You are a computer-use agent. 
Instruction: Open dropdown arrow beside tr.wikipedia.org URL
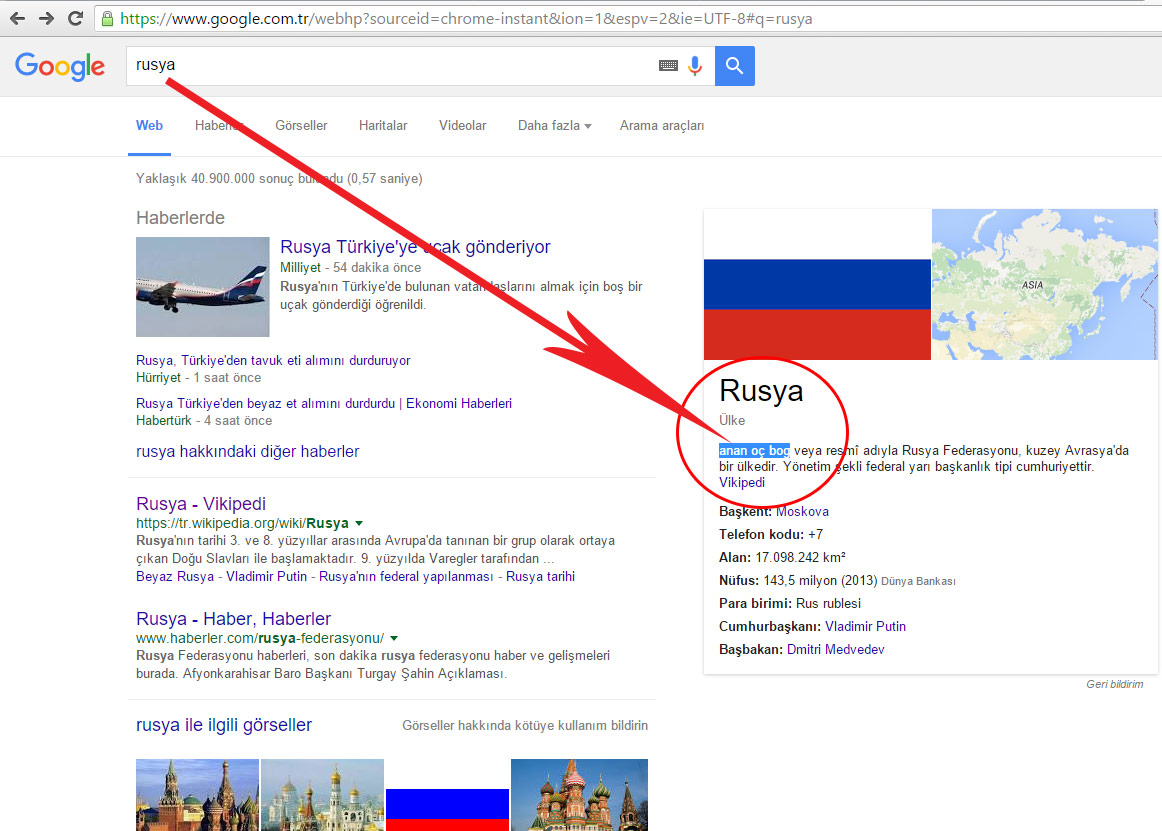359,523
